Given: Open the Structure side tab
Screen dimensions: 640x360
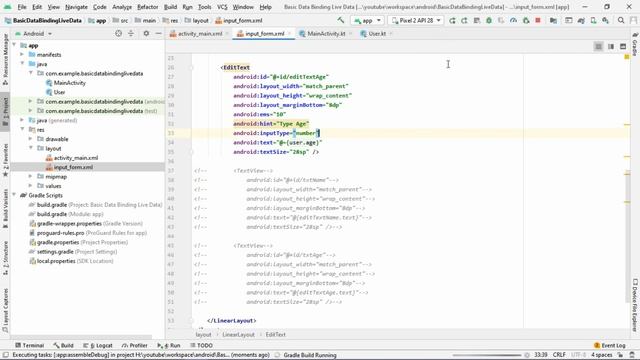Looking at the screenshot, I should click(5, 257).
